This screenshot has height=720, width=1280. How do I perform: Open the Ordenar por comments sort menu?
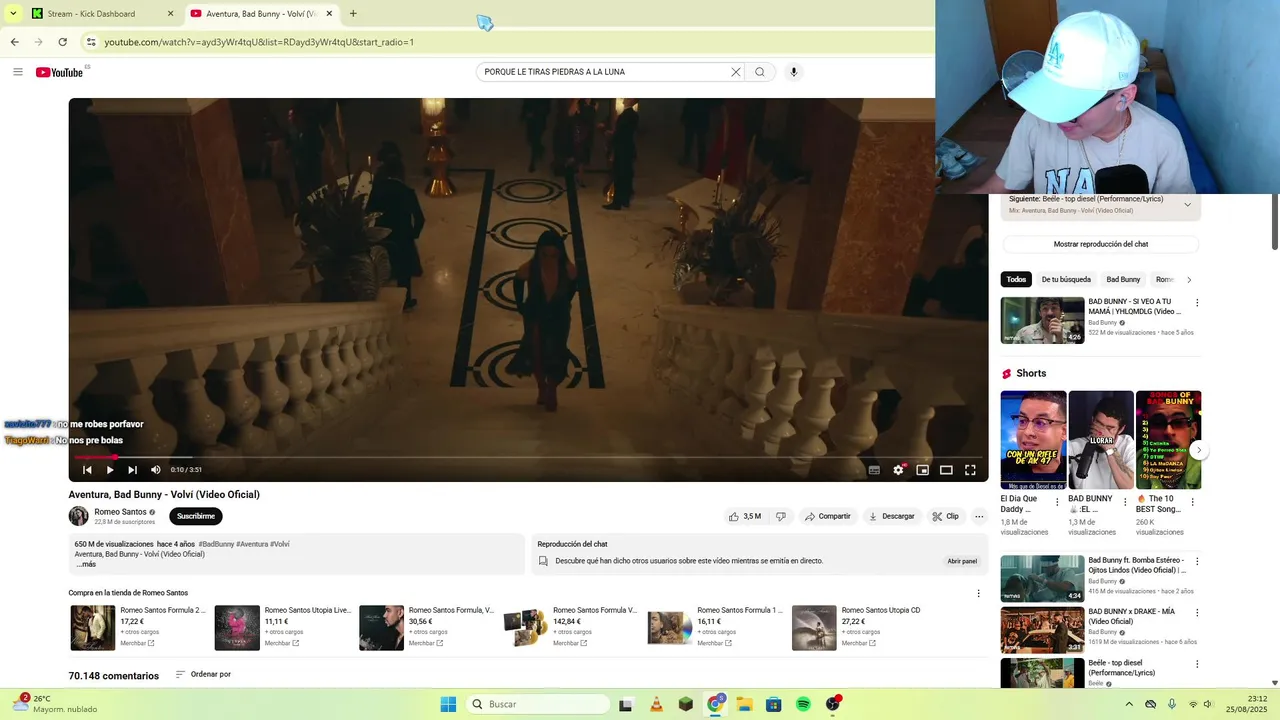[203, 675]
